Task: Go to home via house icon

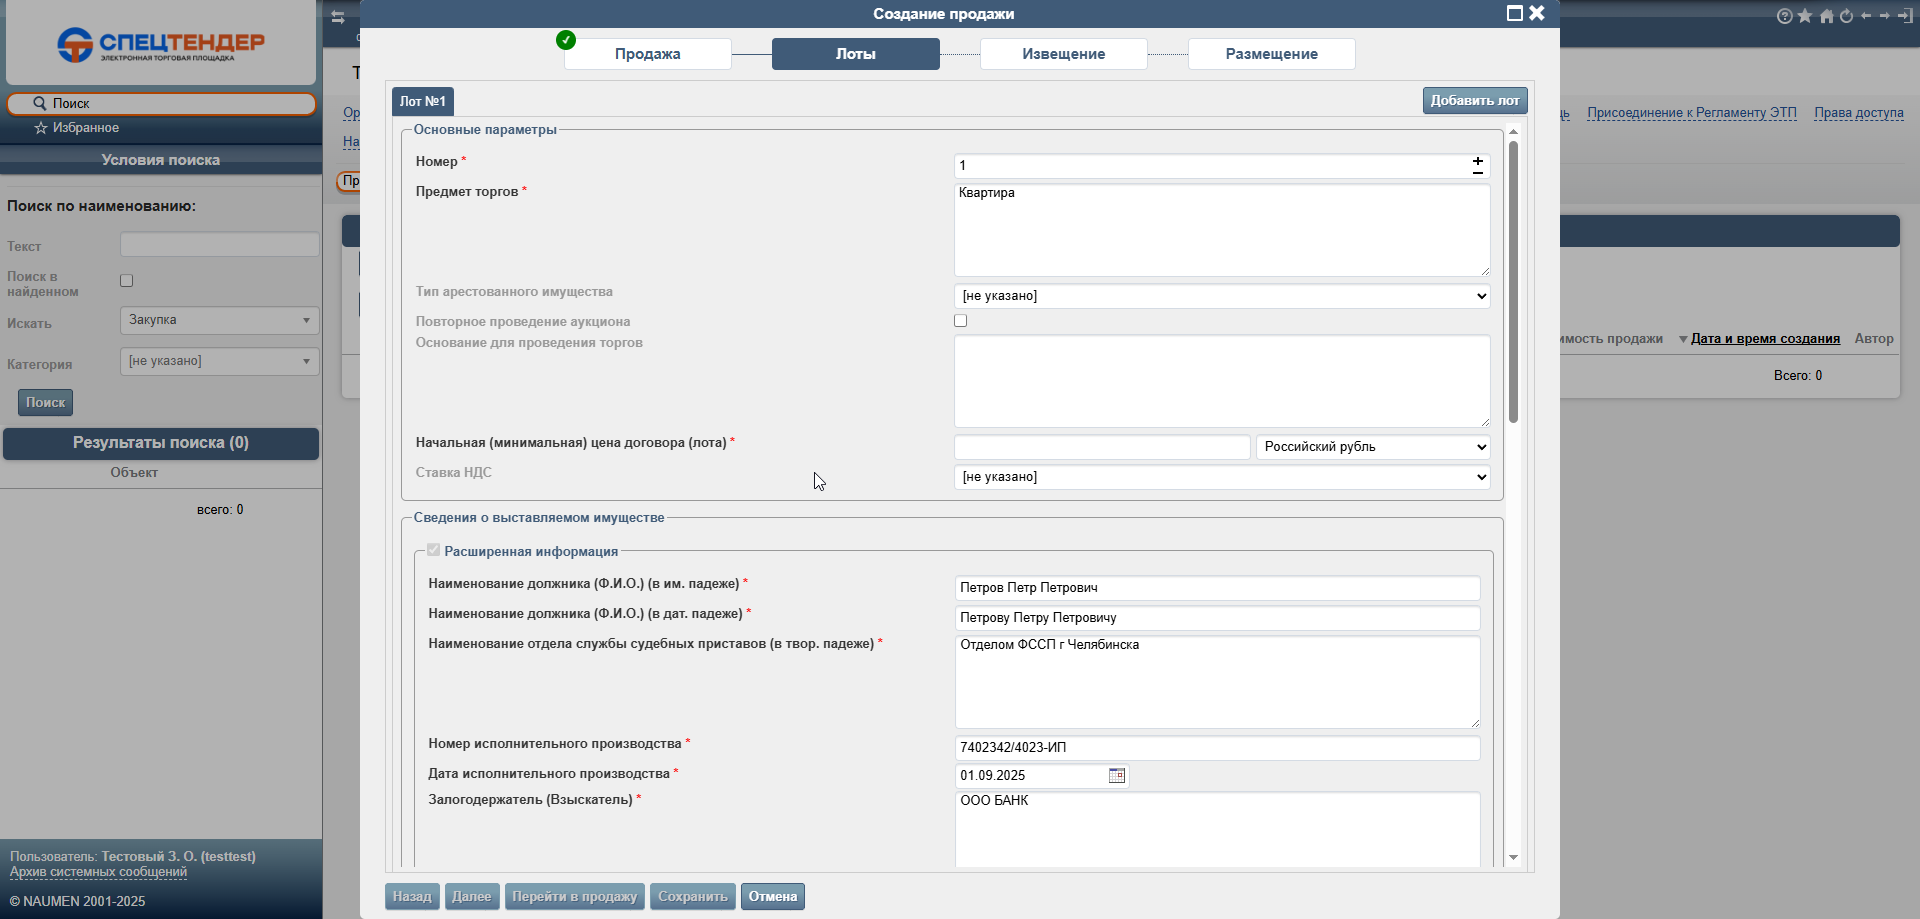Action: coord(1826,16)
